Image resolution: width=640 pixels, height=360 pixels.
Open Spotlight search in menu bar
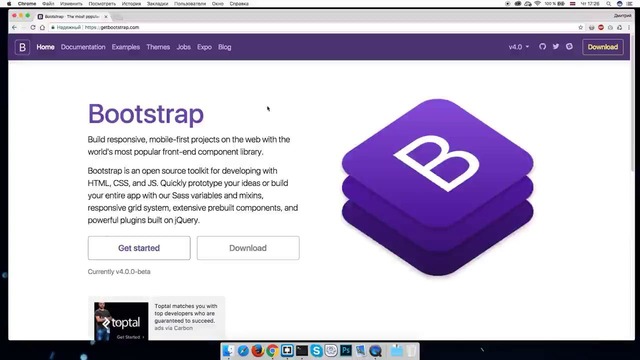[609, 4]
